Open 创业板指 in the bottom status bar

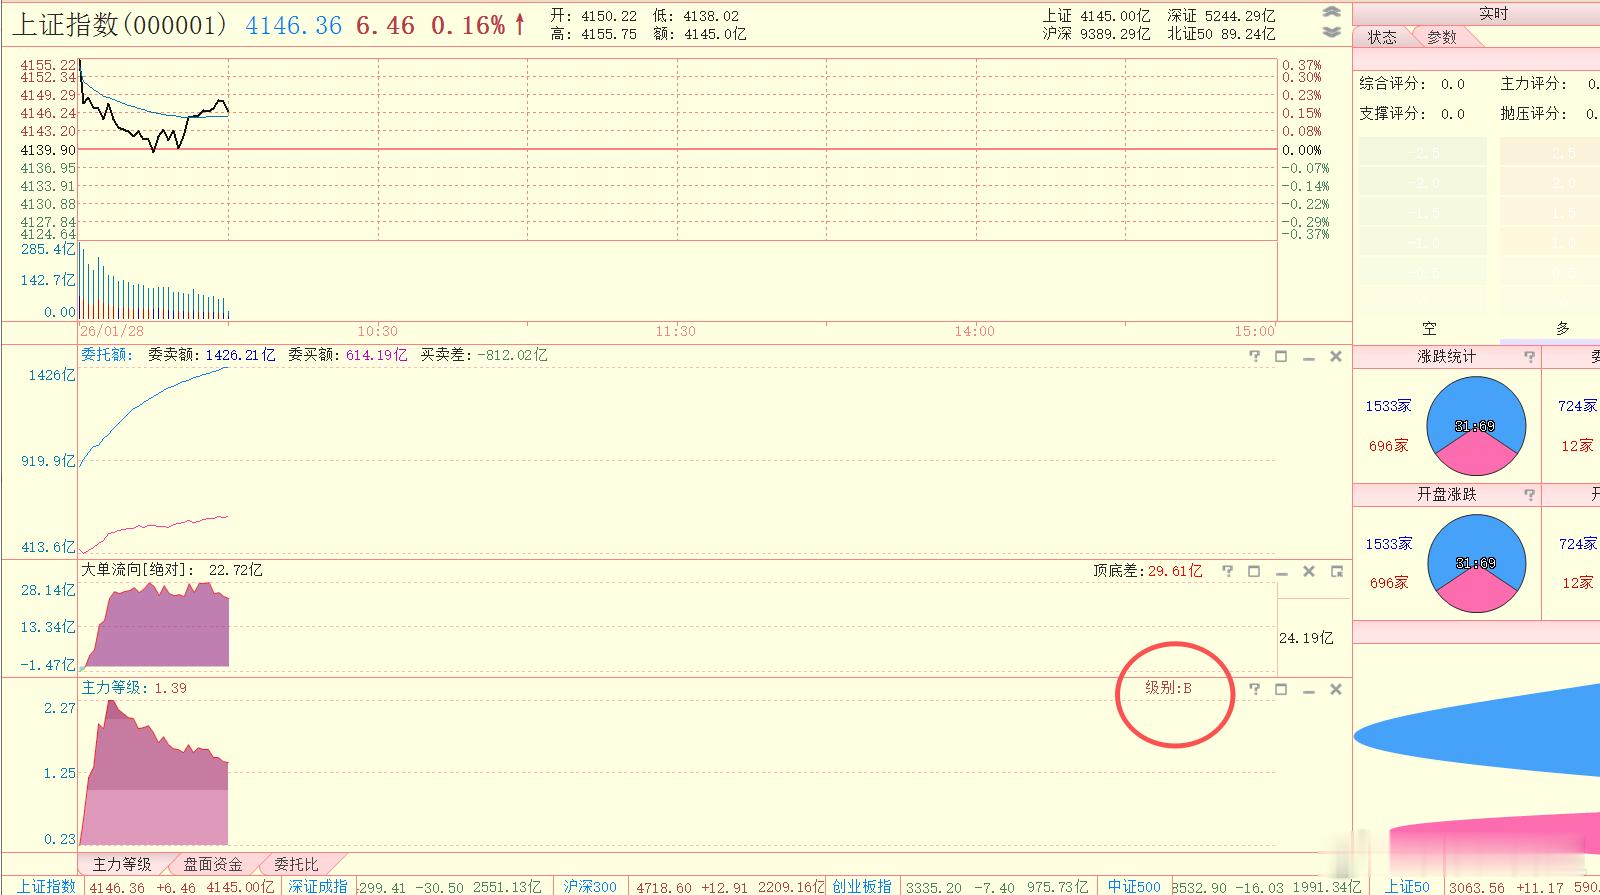click(861, 886)
